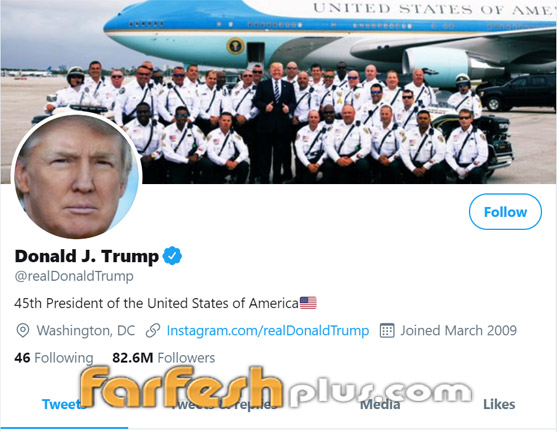
Task: Click the Joined March 2009 text
Action: click(459, 331)
